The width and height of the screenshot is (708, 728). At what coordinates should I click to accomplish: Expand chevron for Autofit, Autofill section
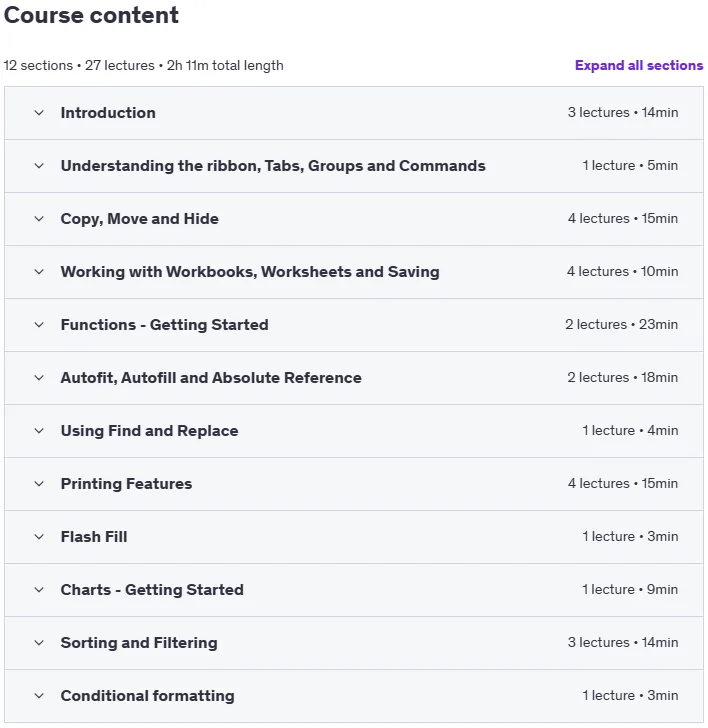[39, 378]
